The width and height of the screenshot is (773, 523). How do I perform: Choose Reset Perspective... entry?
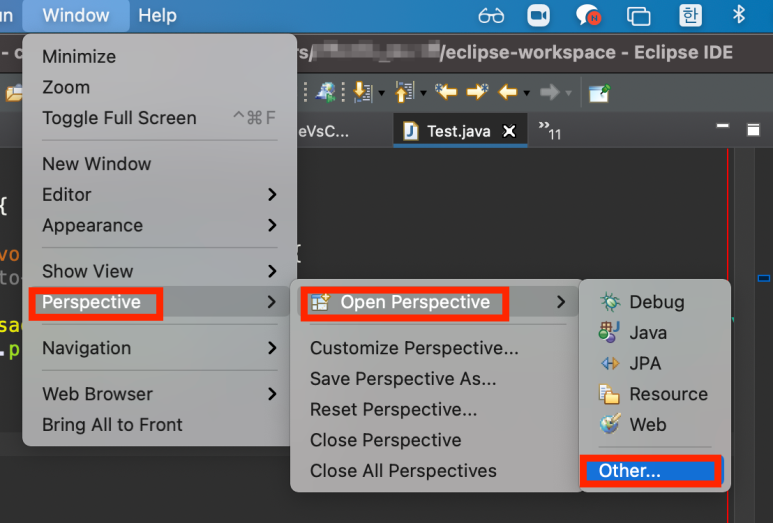[x=393, y=409]
